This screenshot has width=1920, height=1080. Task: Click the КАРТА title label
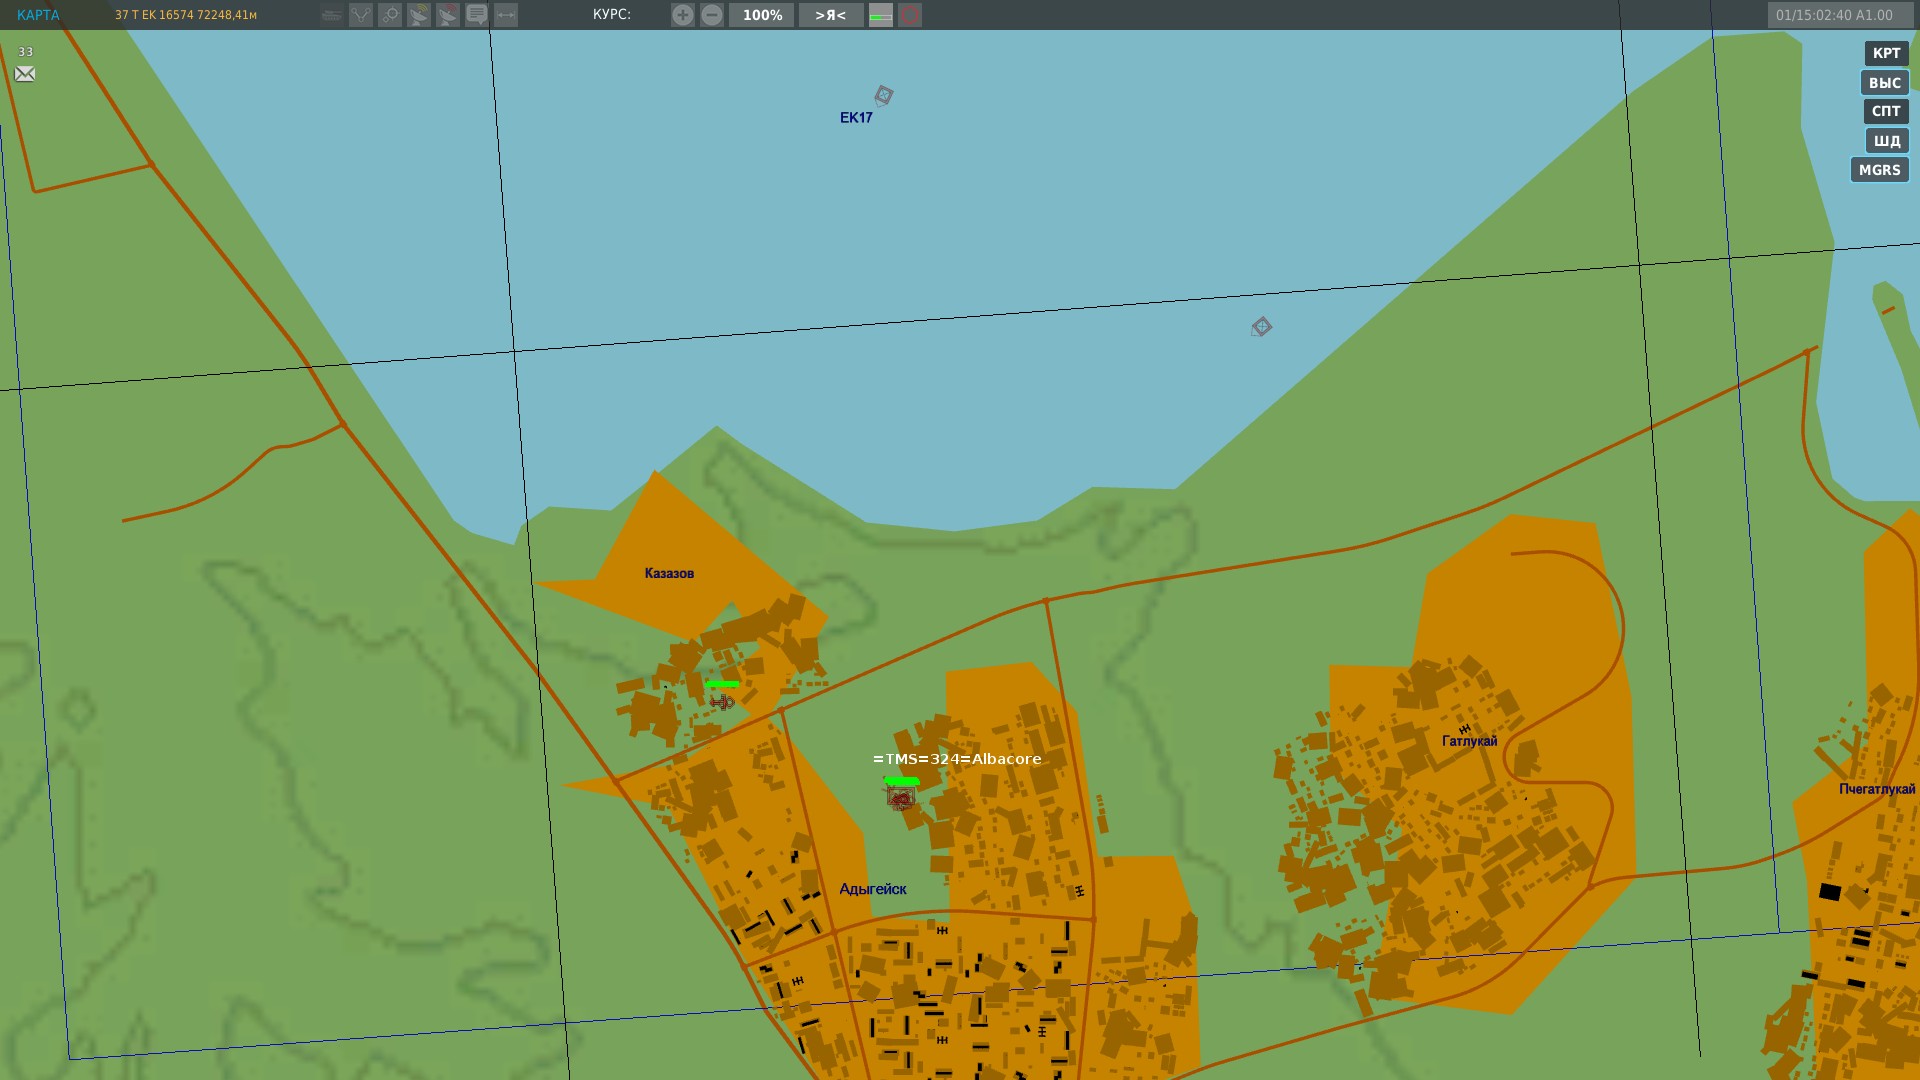(x=38, y=15)
